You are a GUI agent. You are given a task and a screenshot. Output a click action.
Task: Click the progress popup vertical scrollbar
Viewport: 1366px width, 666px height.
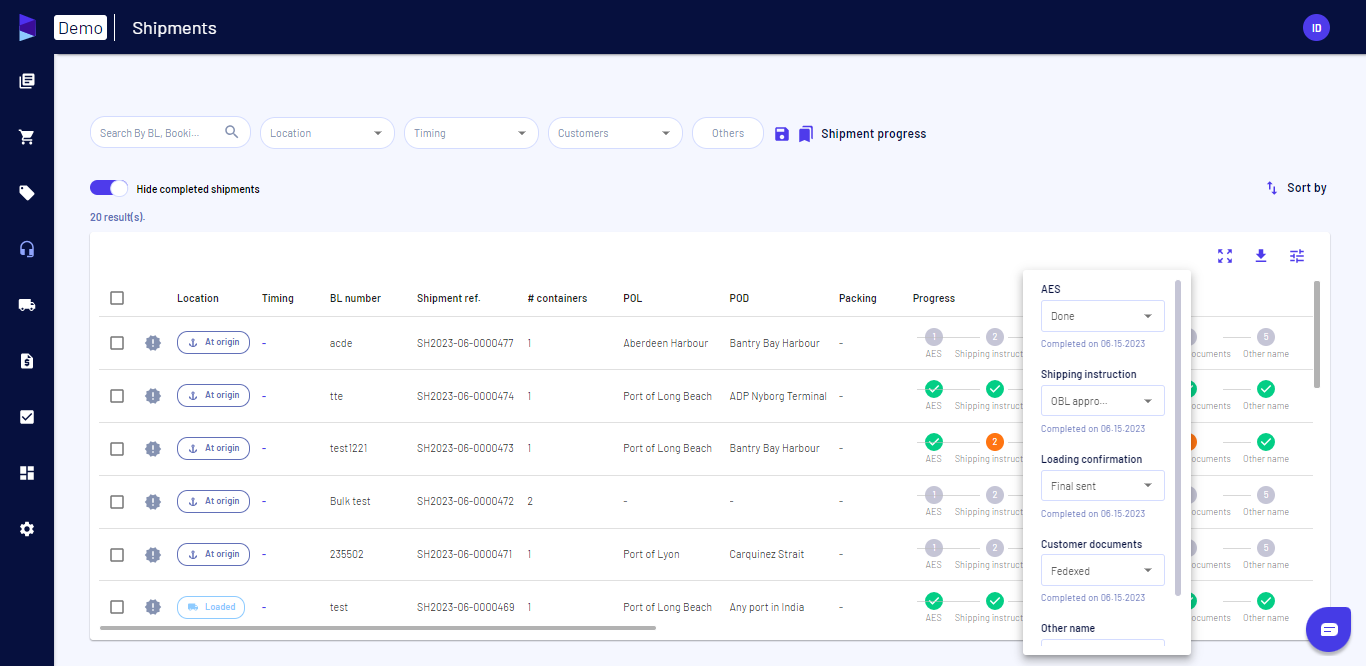1178,438
